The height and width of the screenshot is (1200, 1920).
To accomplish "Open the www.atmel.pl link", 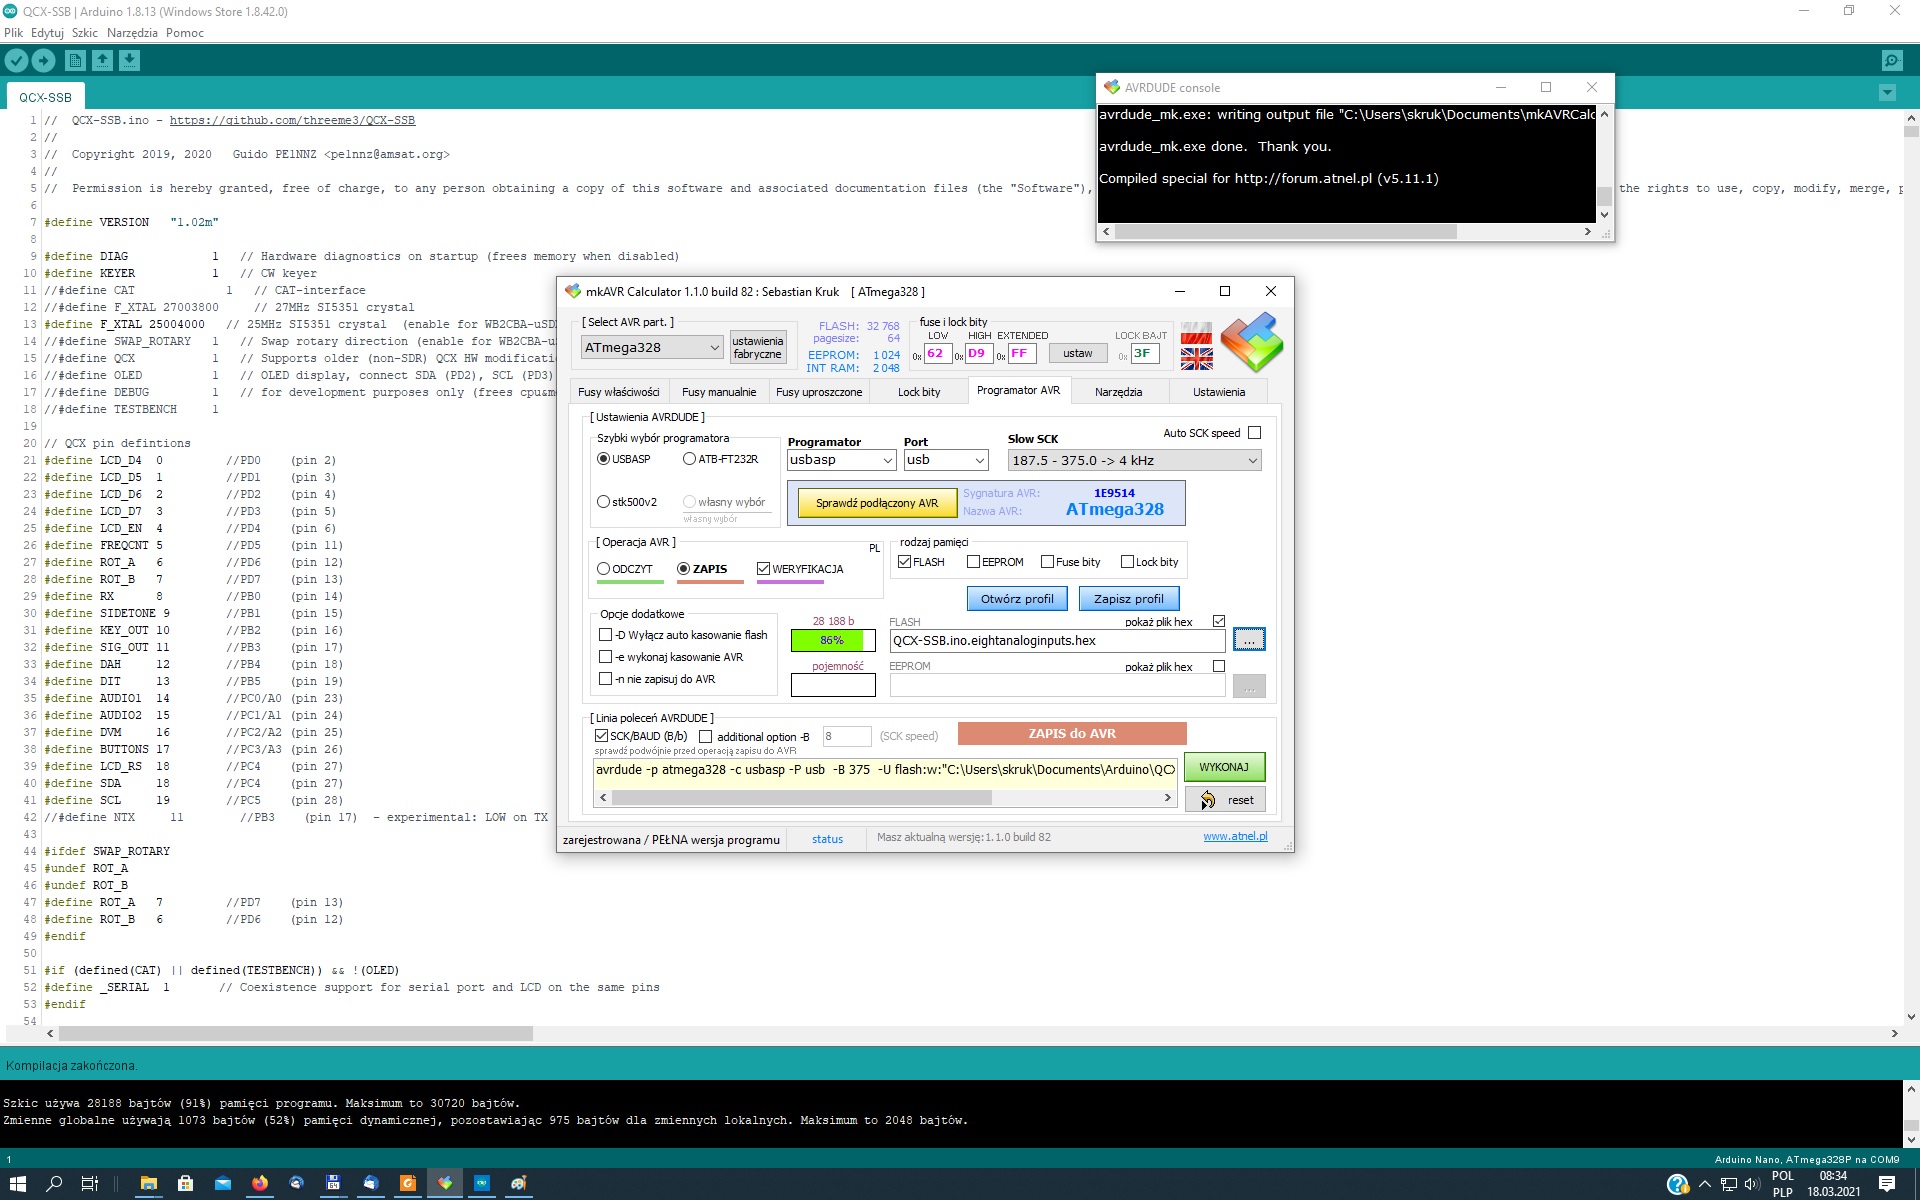I will click(1234, 837).
